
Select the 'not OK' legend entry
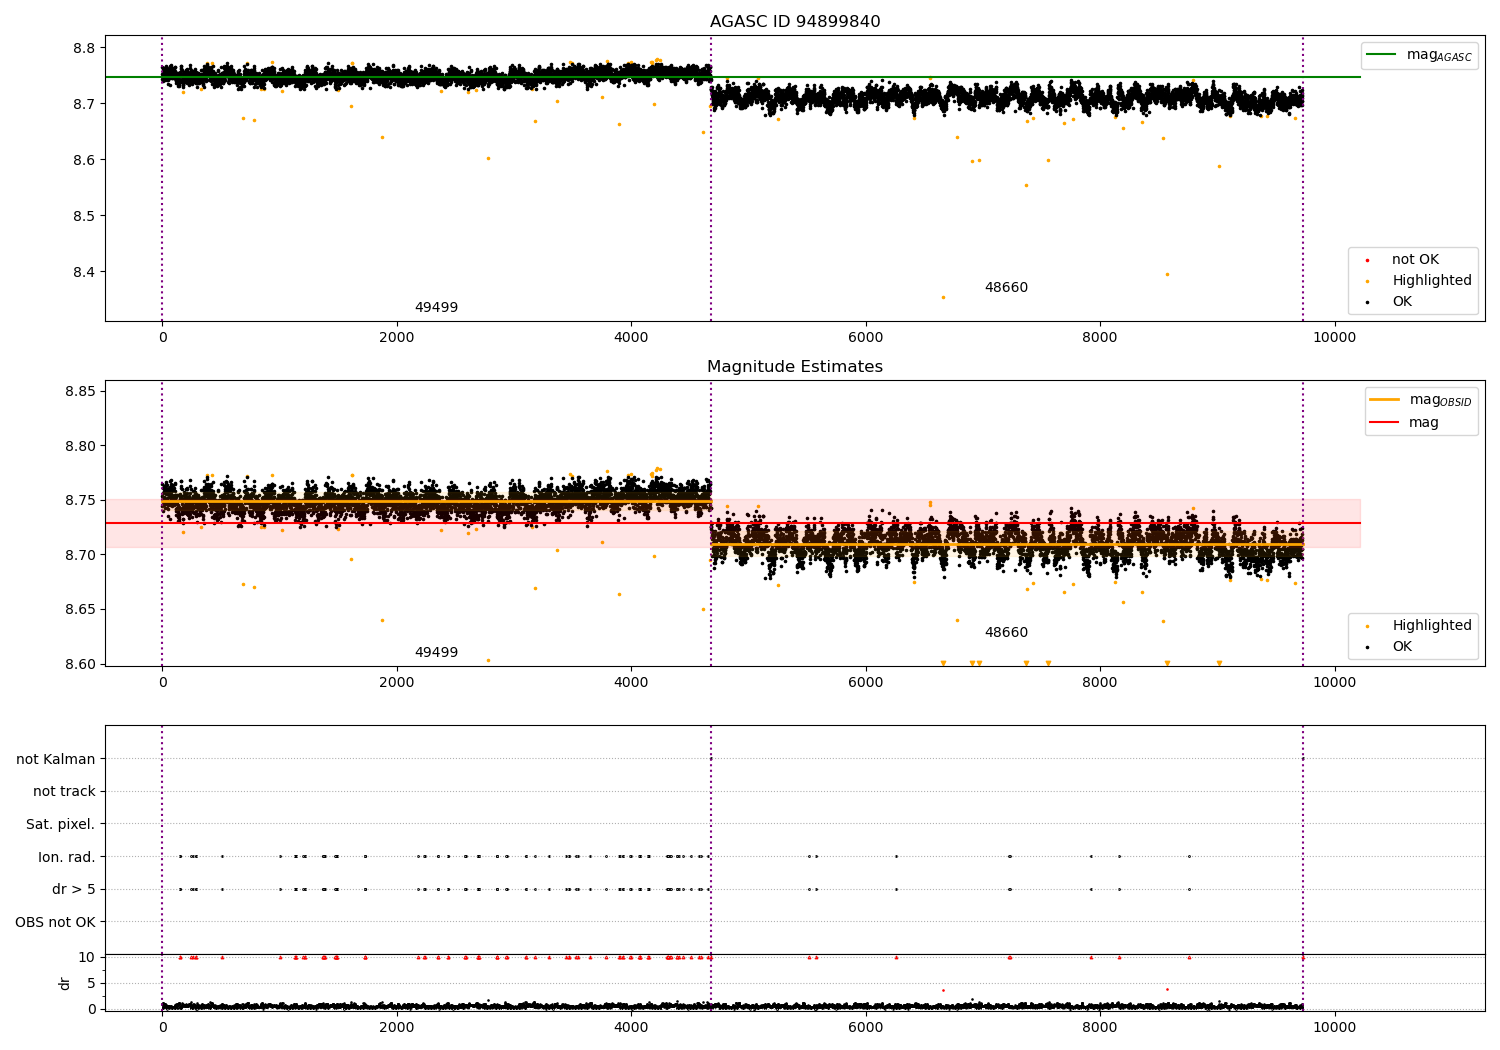(1415, 260)
